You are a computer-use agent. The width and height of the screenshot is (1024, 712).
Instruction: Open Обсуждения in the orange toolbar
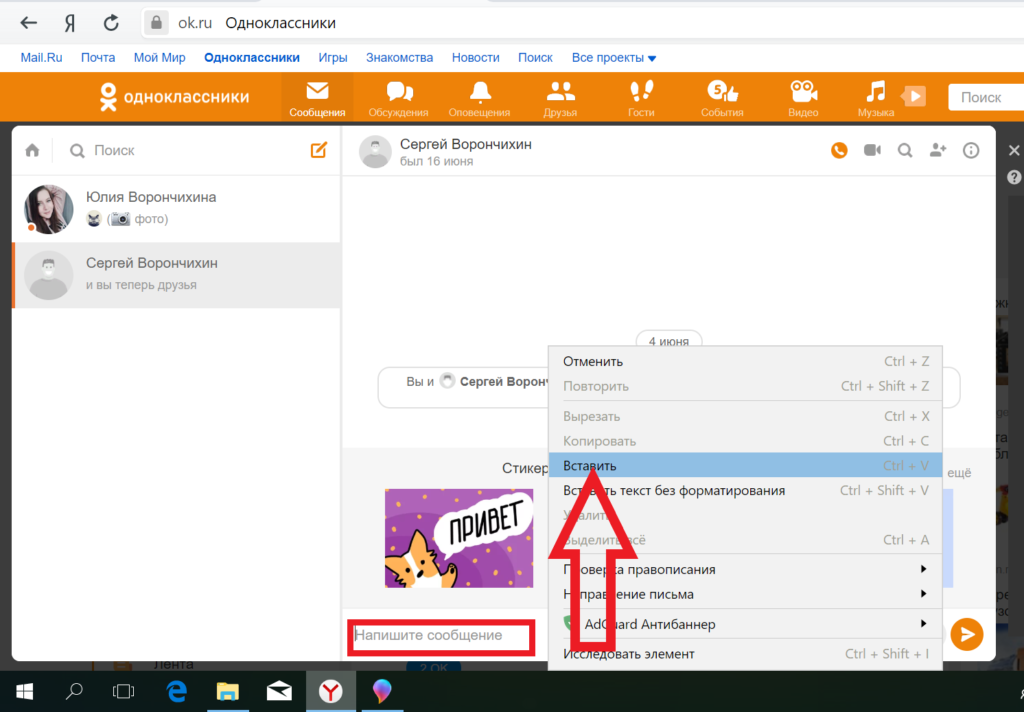tap(398, 98)
